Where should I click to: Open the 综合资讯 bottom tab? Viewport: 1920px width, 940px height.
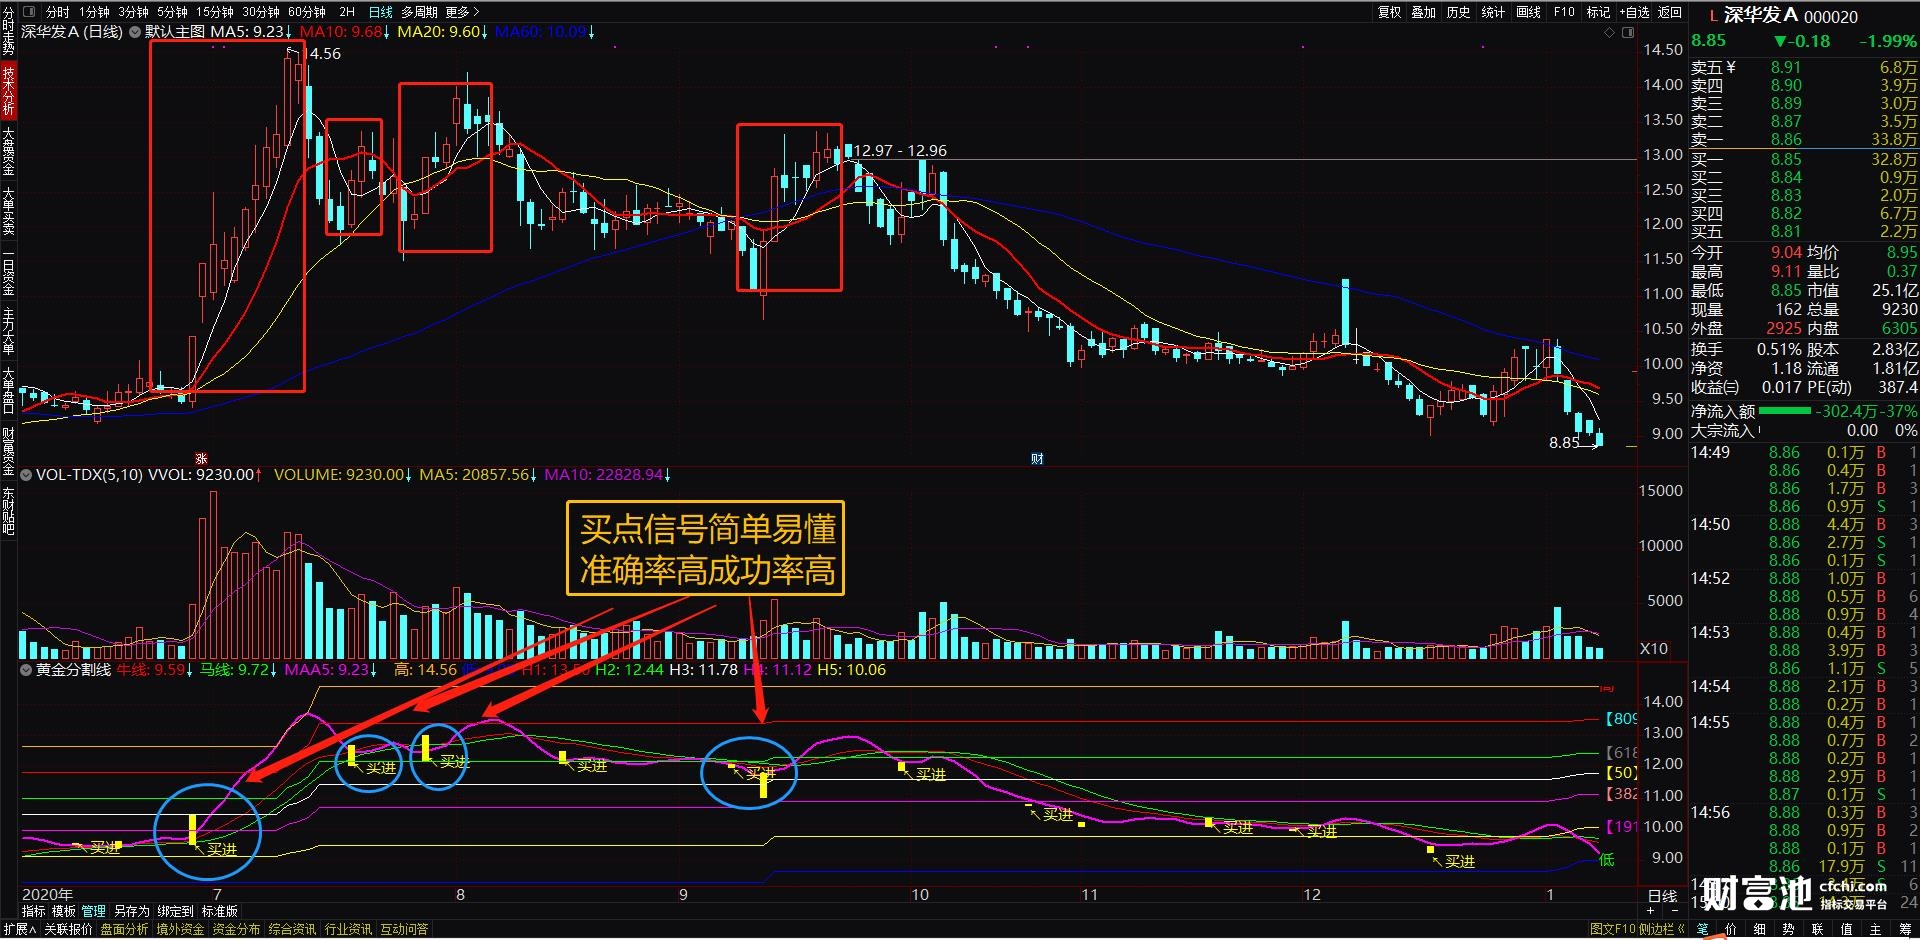292,929
